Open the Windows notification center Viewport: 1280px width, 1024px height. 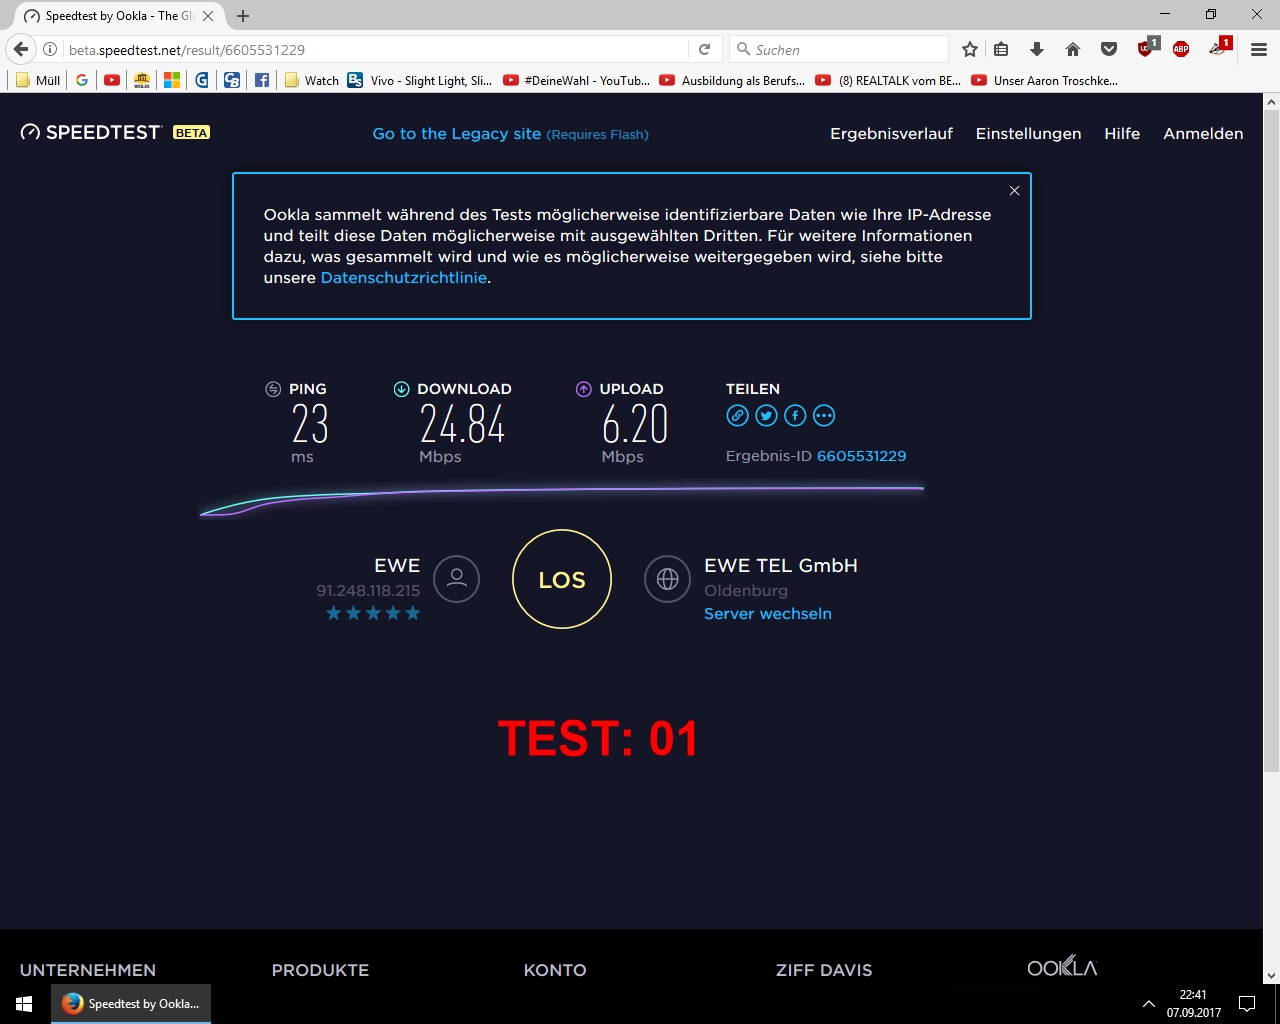tap(1247, 1003)
